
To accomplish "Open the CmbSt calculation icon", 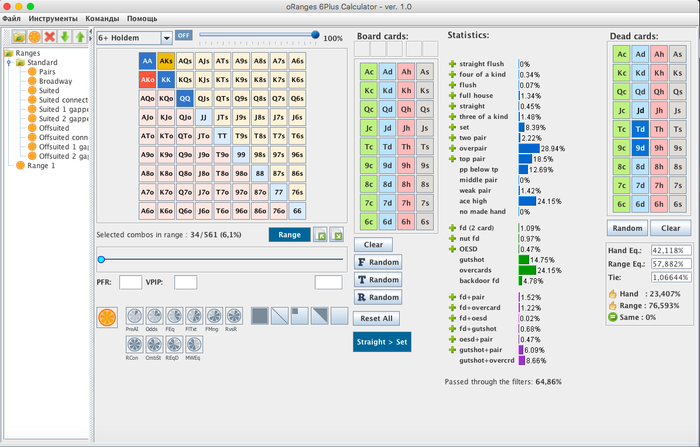I will click(154, 345).
